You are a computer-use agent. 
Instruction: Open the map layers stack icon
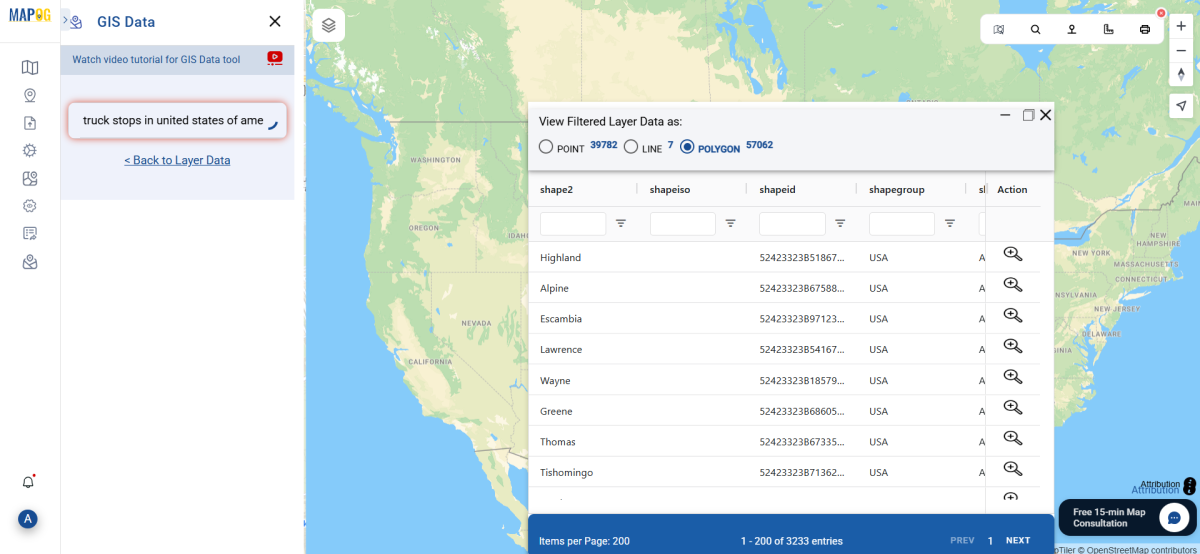coord(328,25)
